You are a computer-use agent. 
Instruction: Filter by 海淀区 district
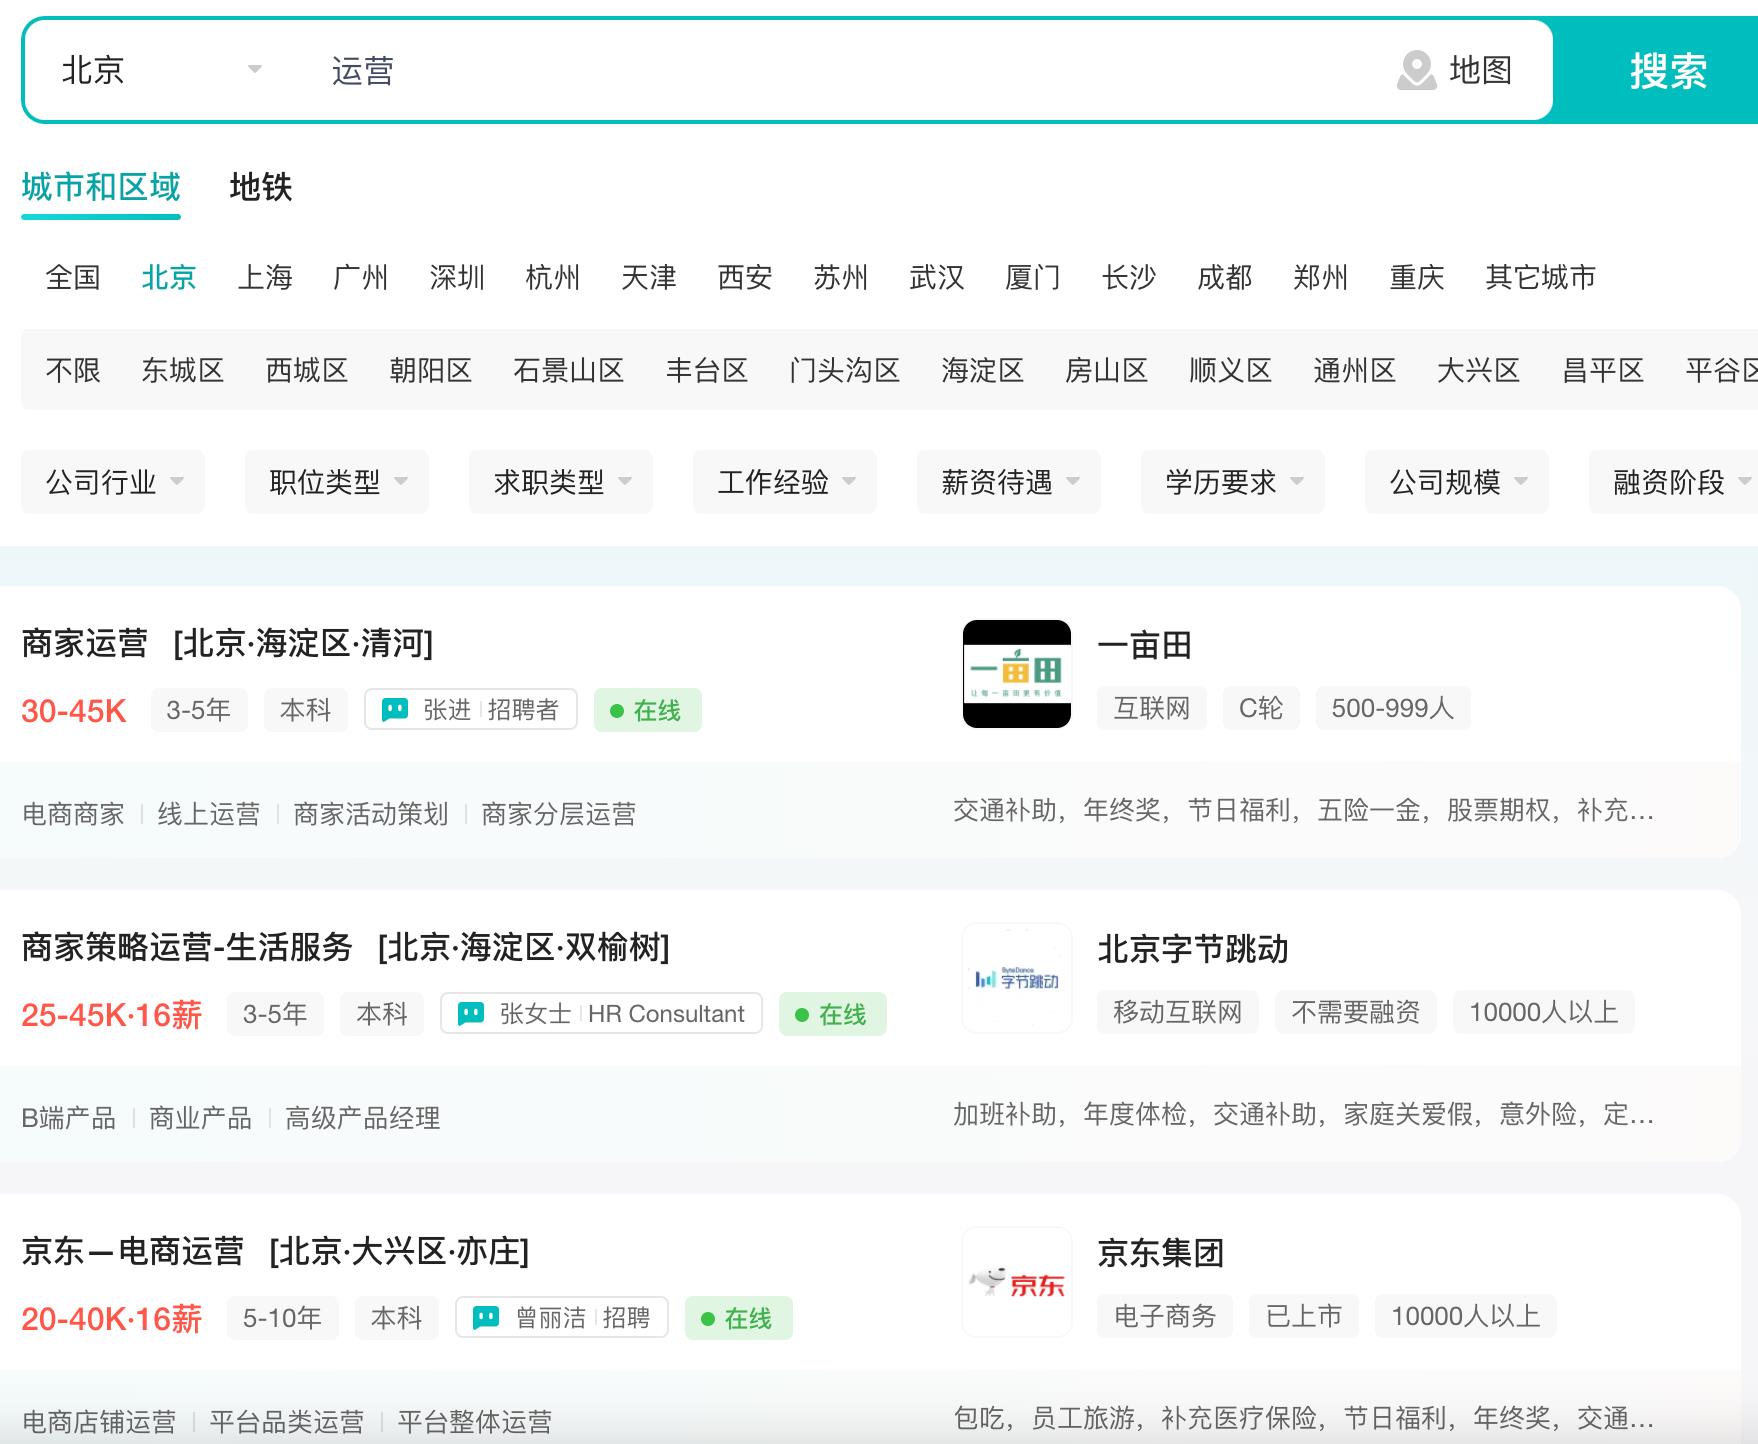(x=983, y=371)
